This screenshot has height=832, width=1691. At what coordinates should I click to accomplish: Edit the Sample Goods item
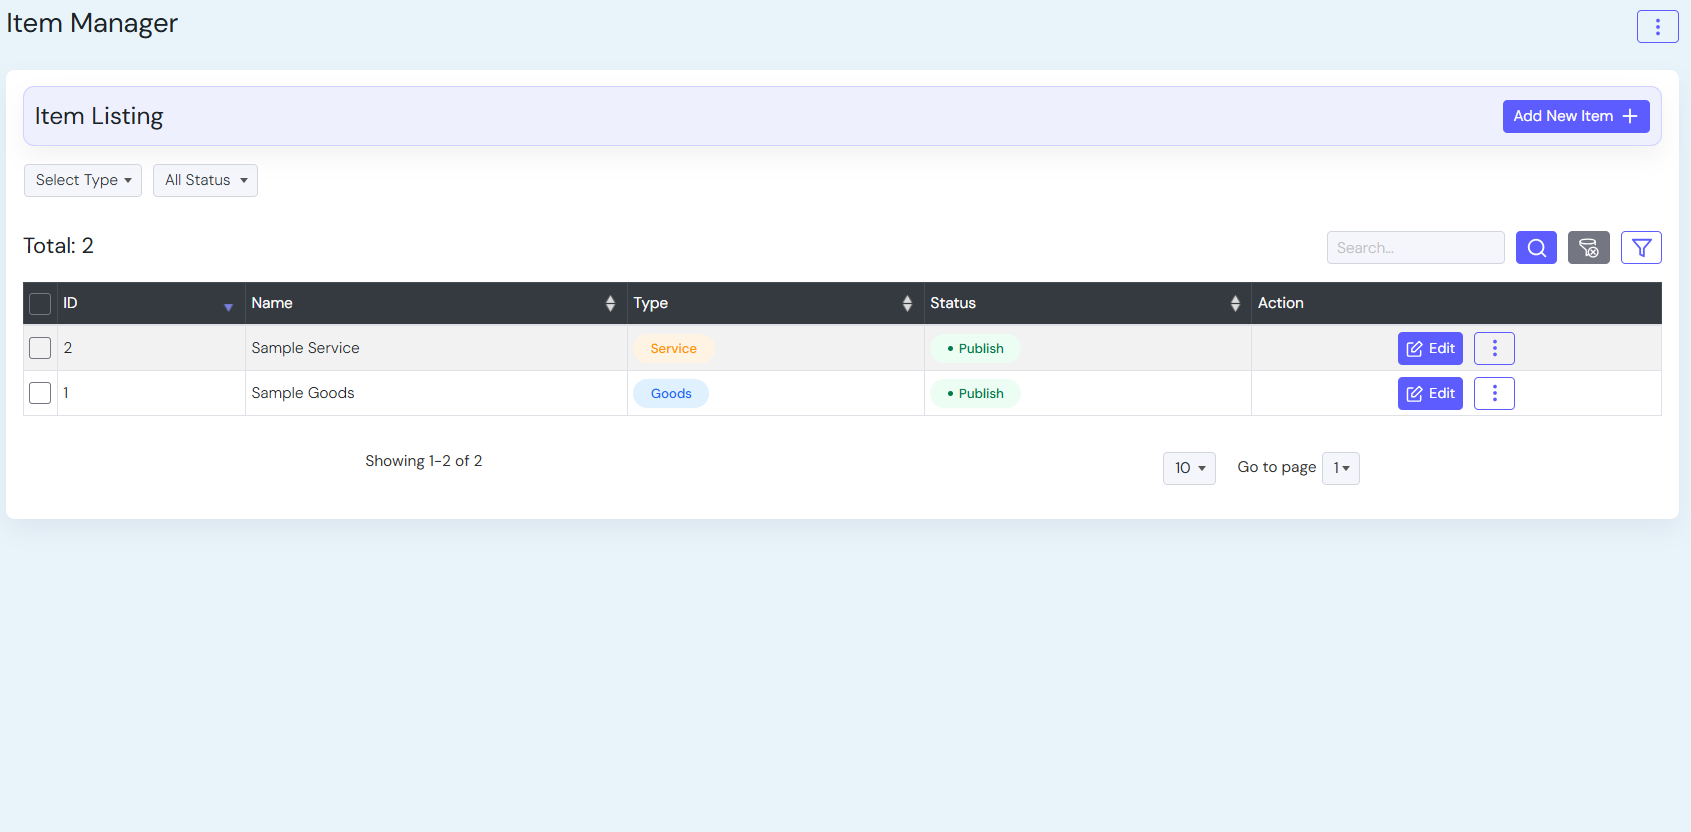[1430, 393]
